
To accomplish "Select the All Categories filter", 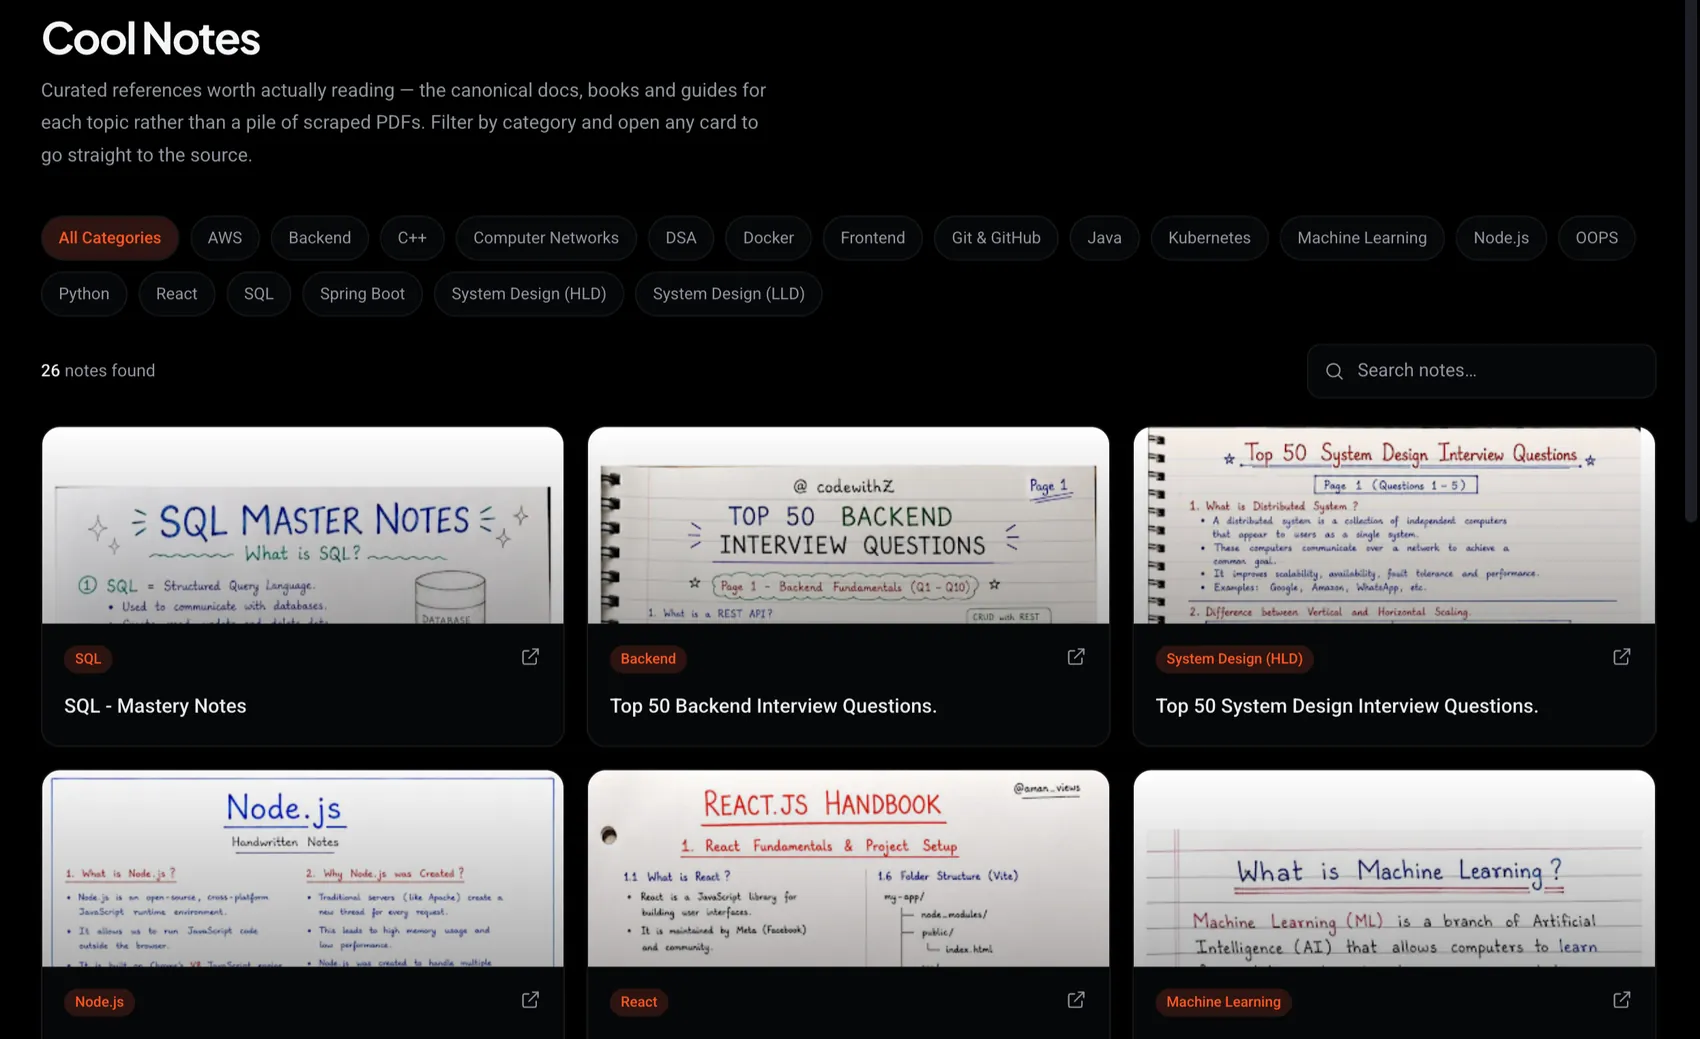I will [x=110, y=238].
